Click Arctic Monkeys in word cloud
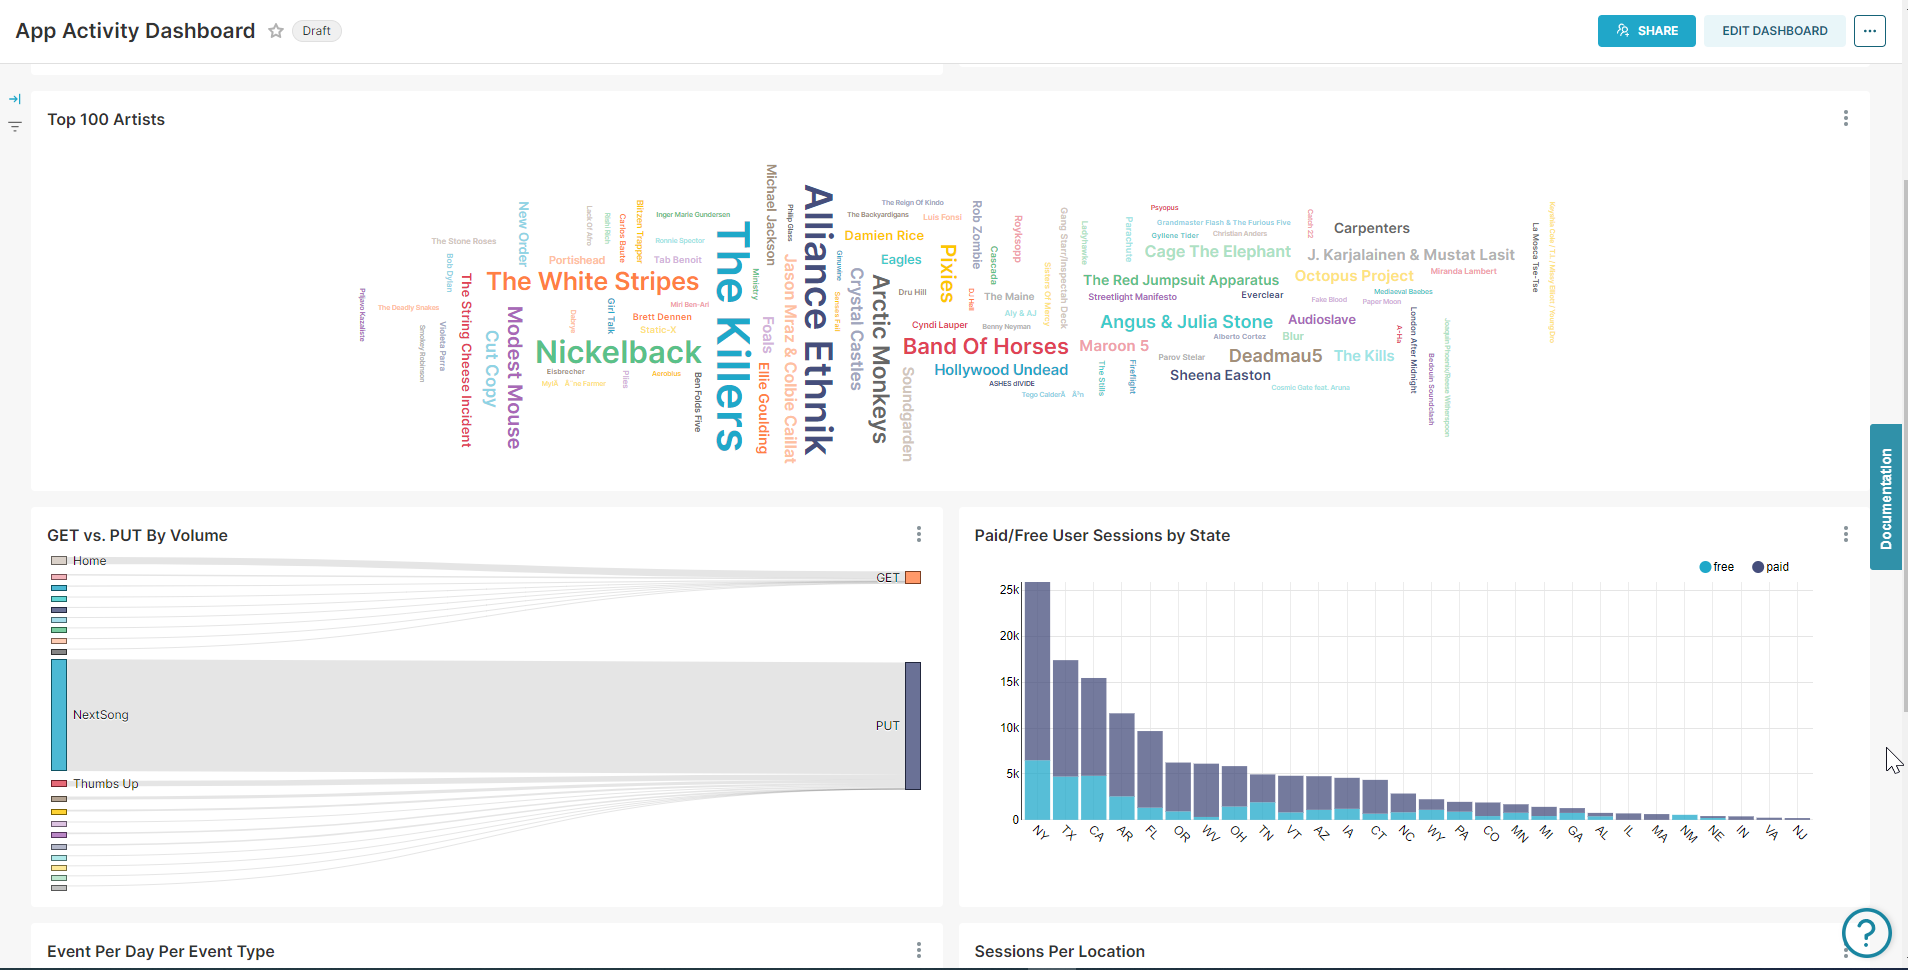This screenshot has height=970, width=1908. coord(880,359)
